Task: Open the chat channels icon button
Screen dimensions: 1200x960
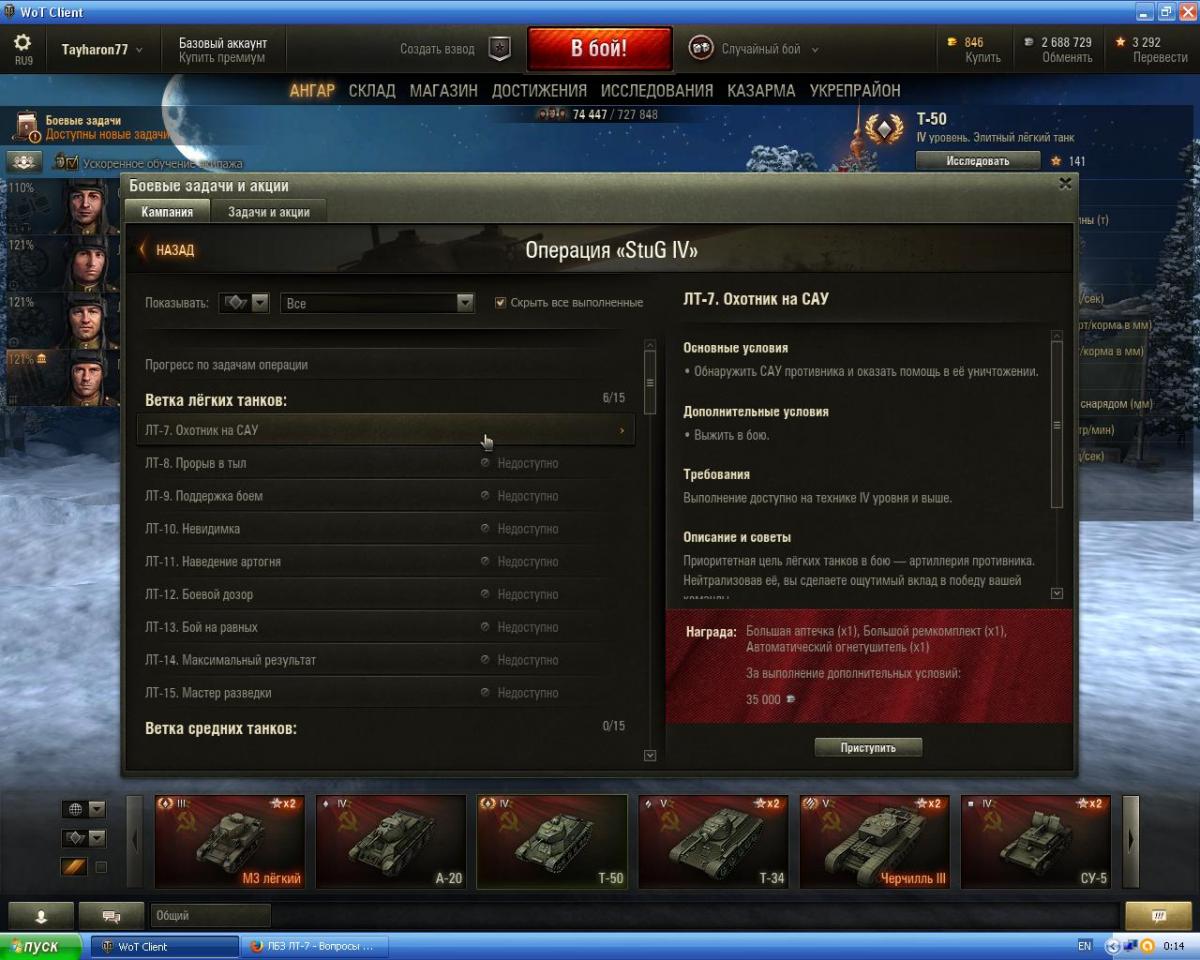Action: click(x=111, y=915)
